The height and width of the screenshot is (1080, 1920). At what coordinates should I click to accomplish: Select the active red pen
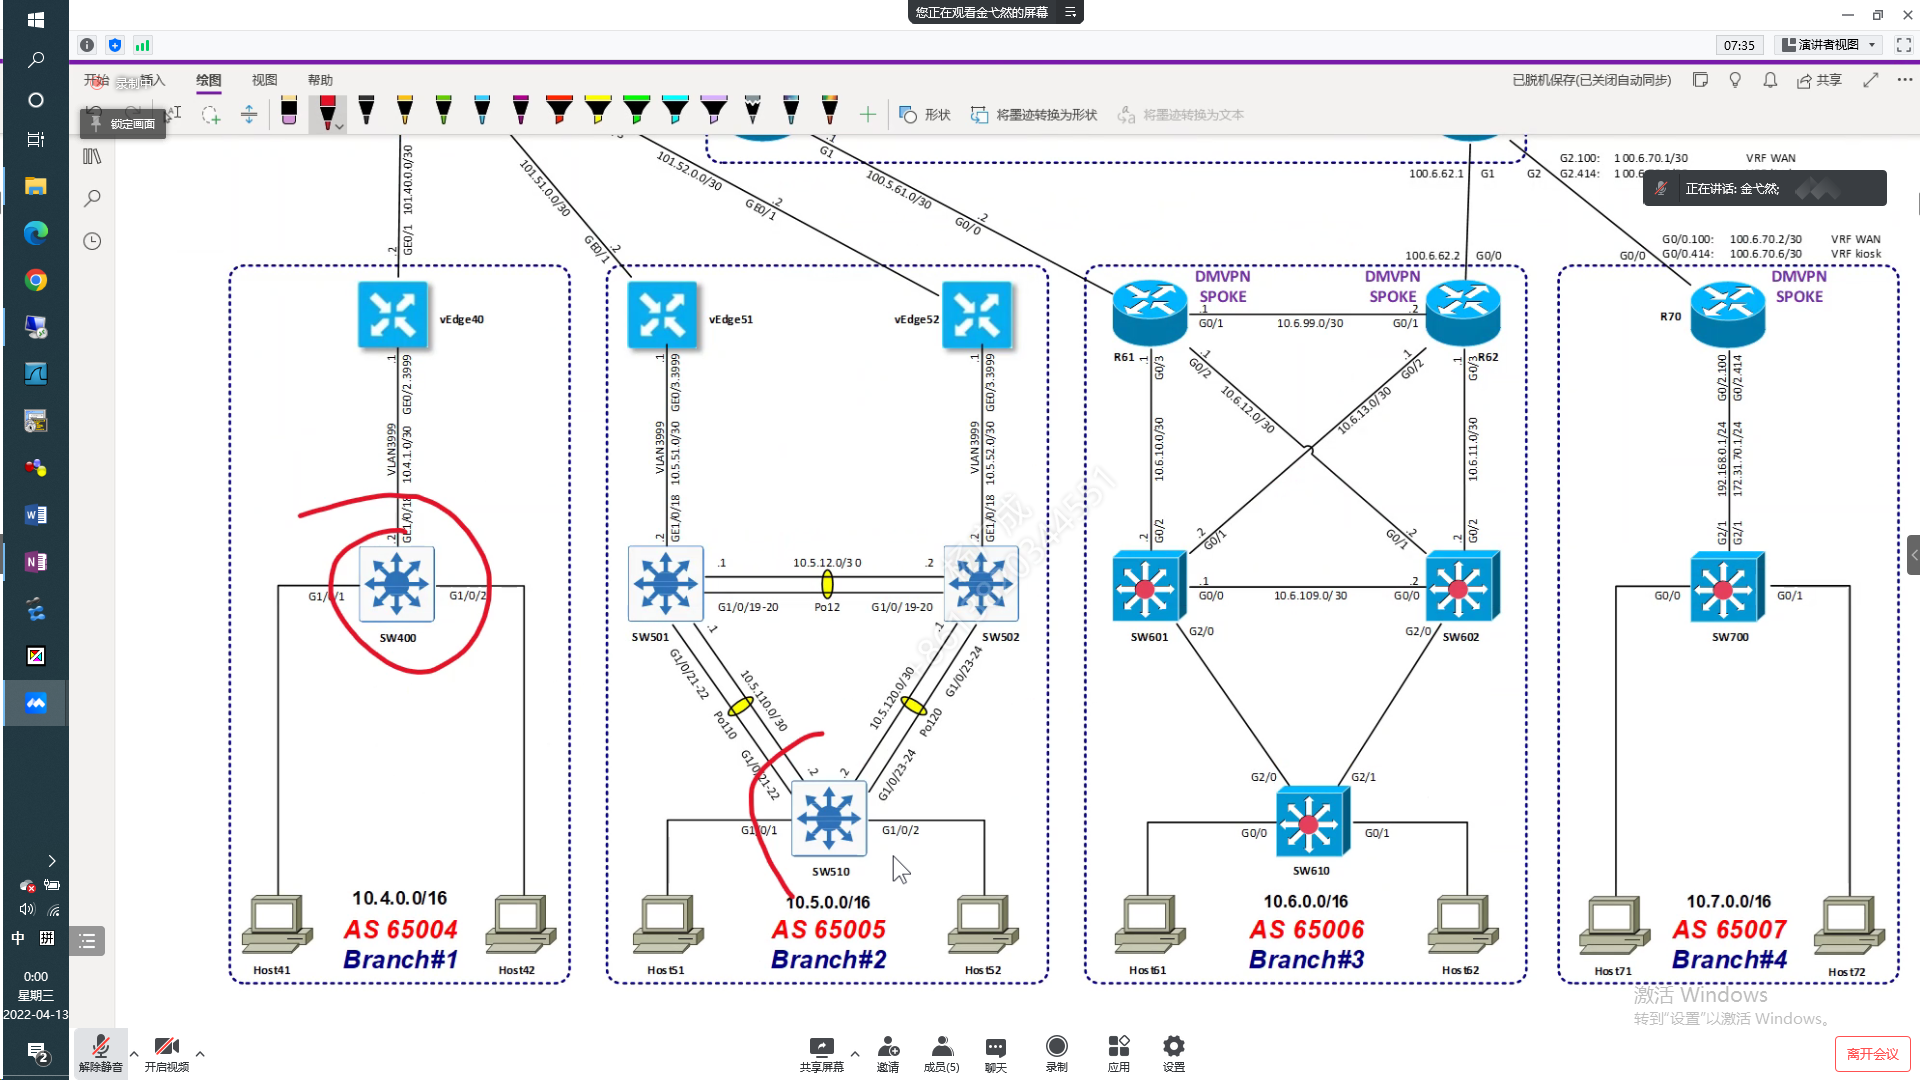(327, 112)
